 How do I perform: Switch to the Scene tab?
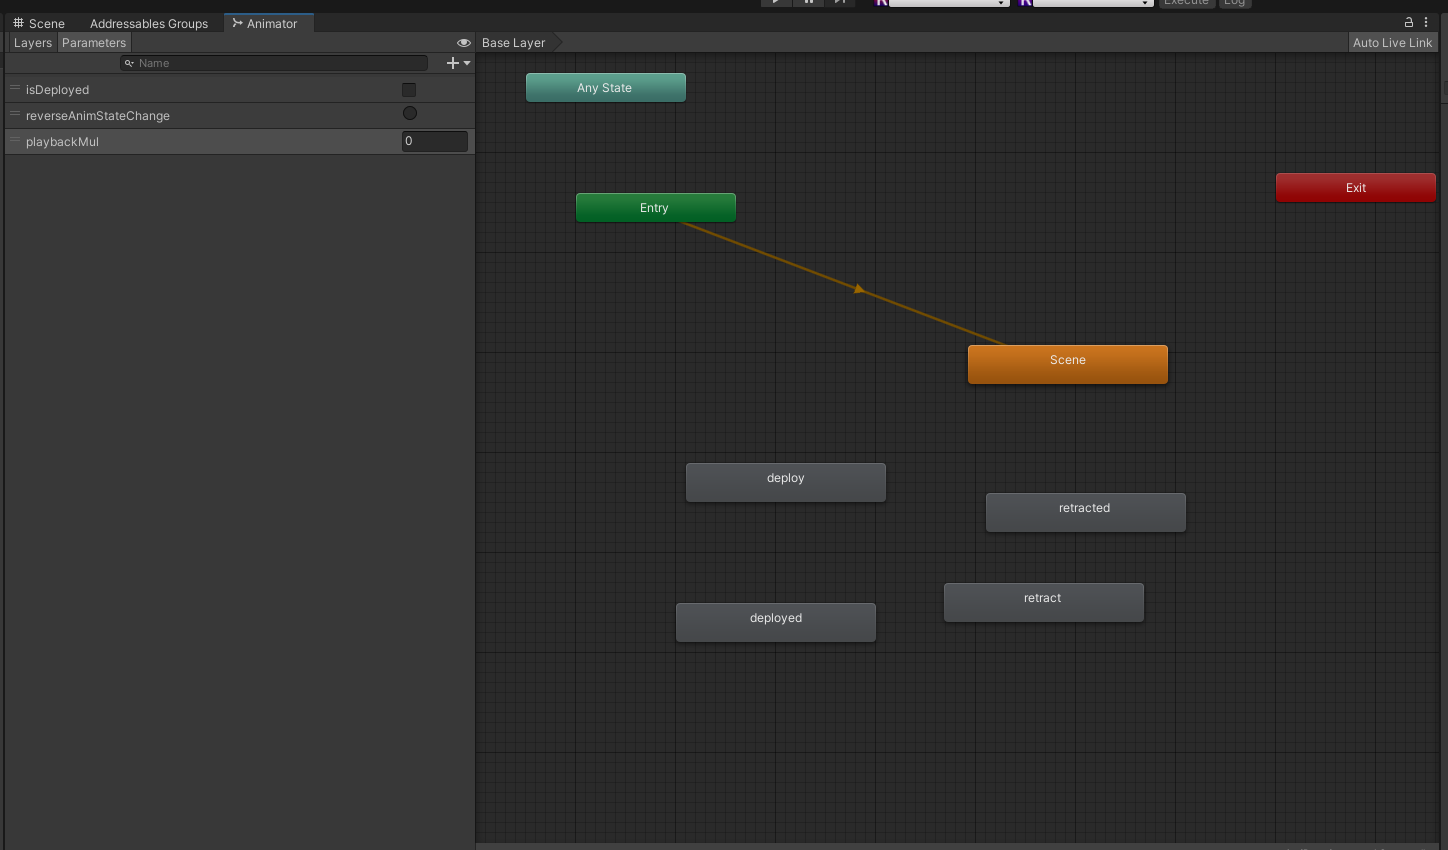point(39,23)
